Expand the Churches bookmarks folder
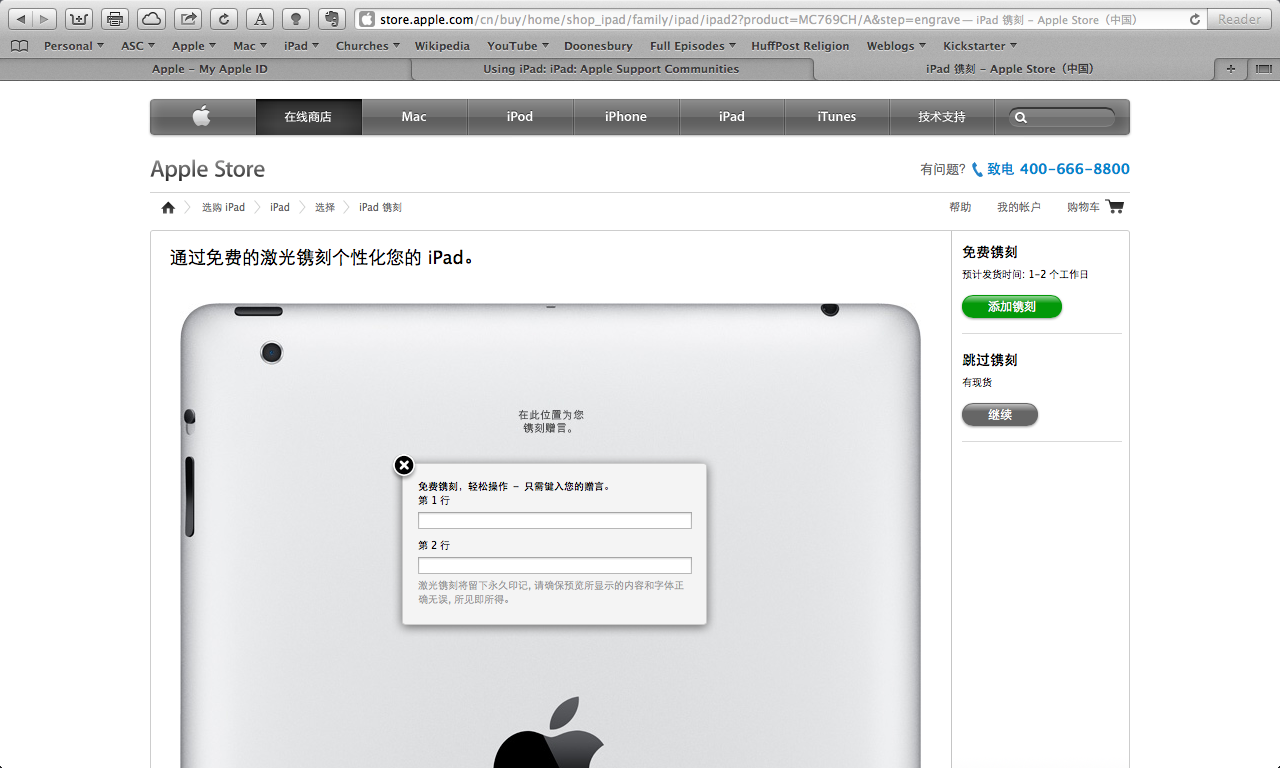Image resolution: width=1280 pixels, height=768 pixels. tap(368, 46)
